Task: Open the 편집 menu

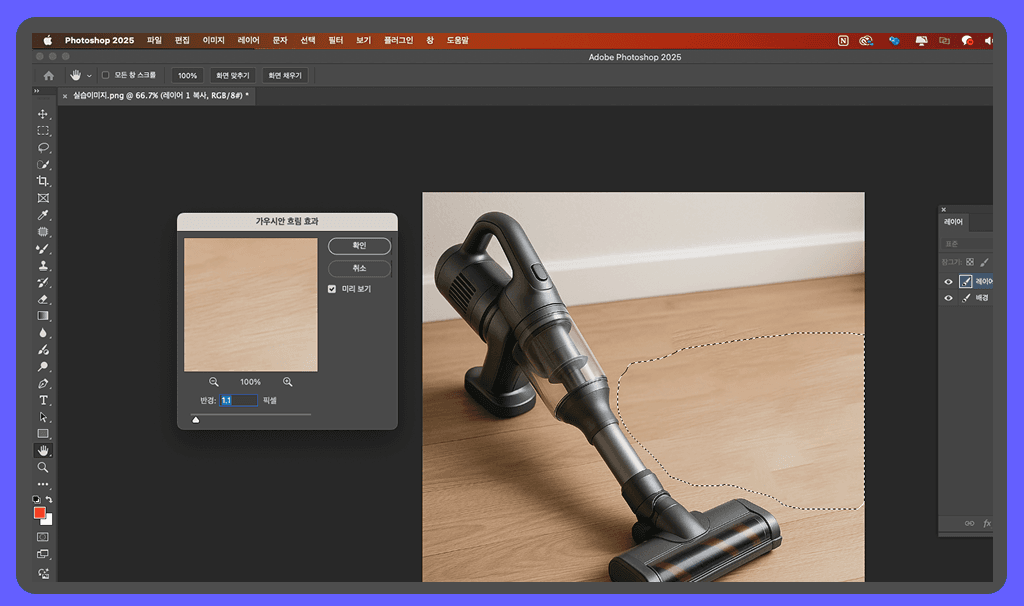Action: 182,40
